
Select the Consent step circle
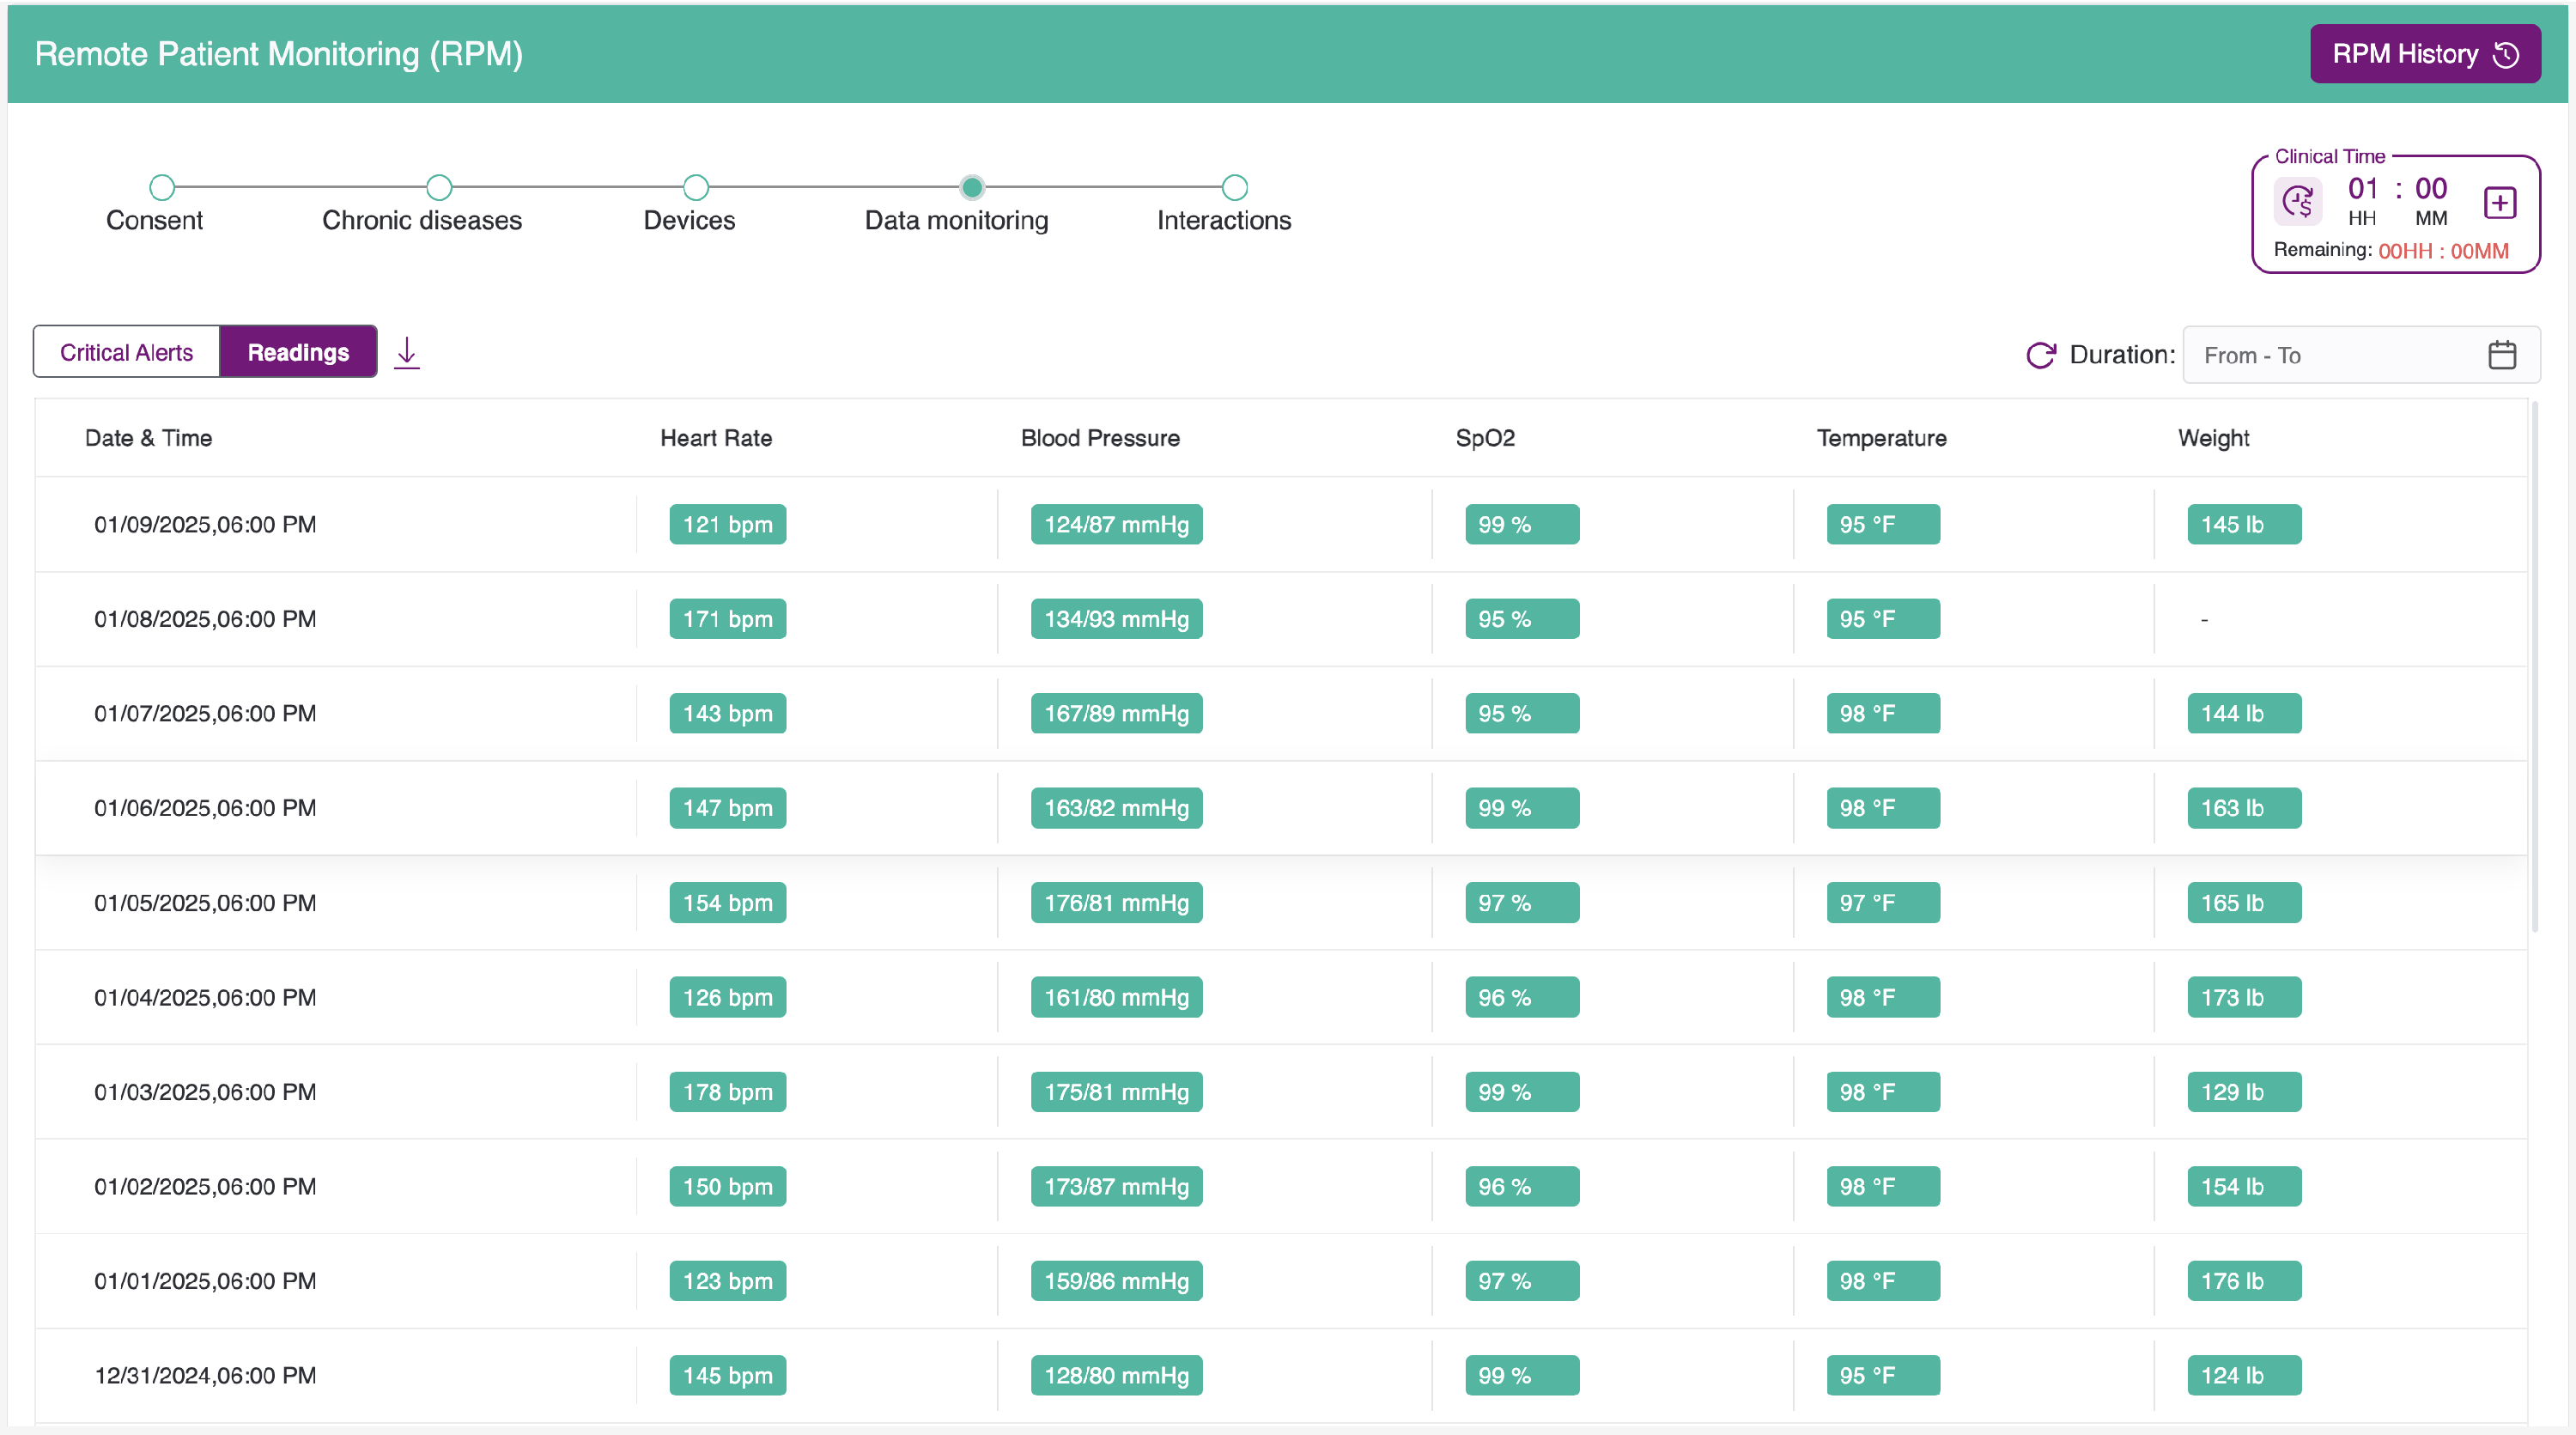pos(162,187)
